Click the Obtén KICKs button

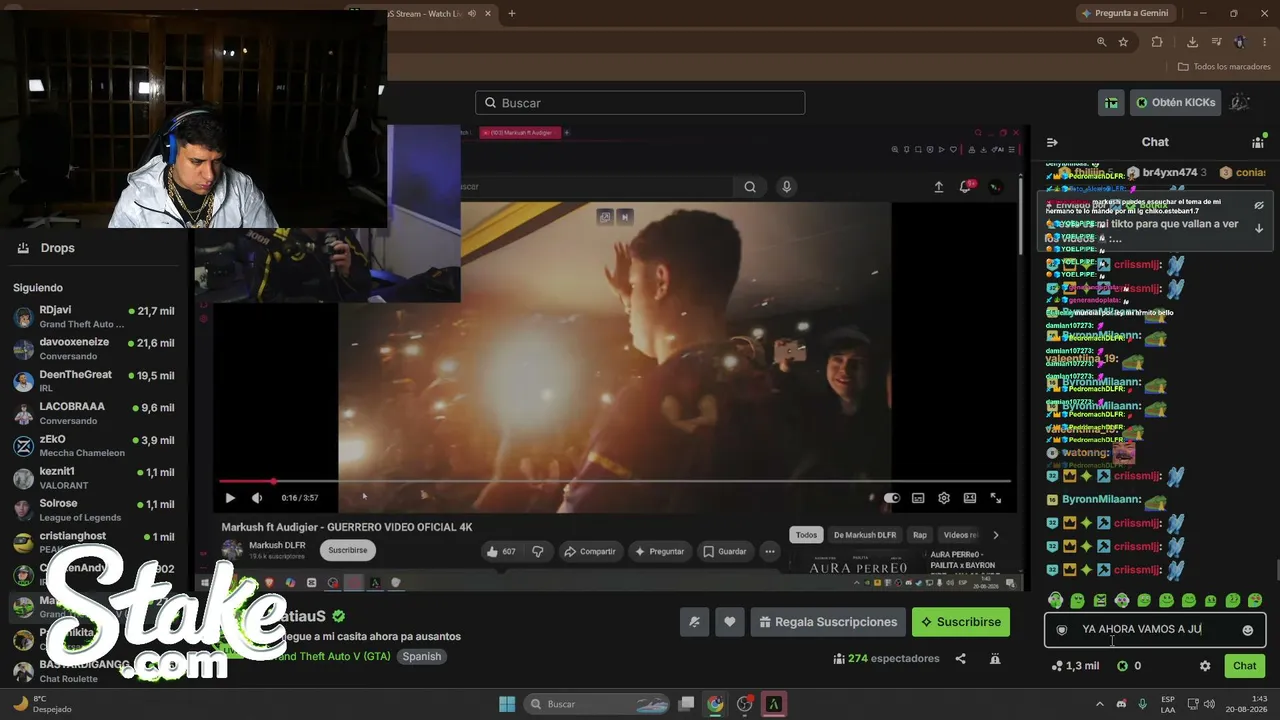pyautogui.click(x=1176, y=103)
